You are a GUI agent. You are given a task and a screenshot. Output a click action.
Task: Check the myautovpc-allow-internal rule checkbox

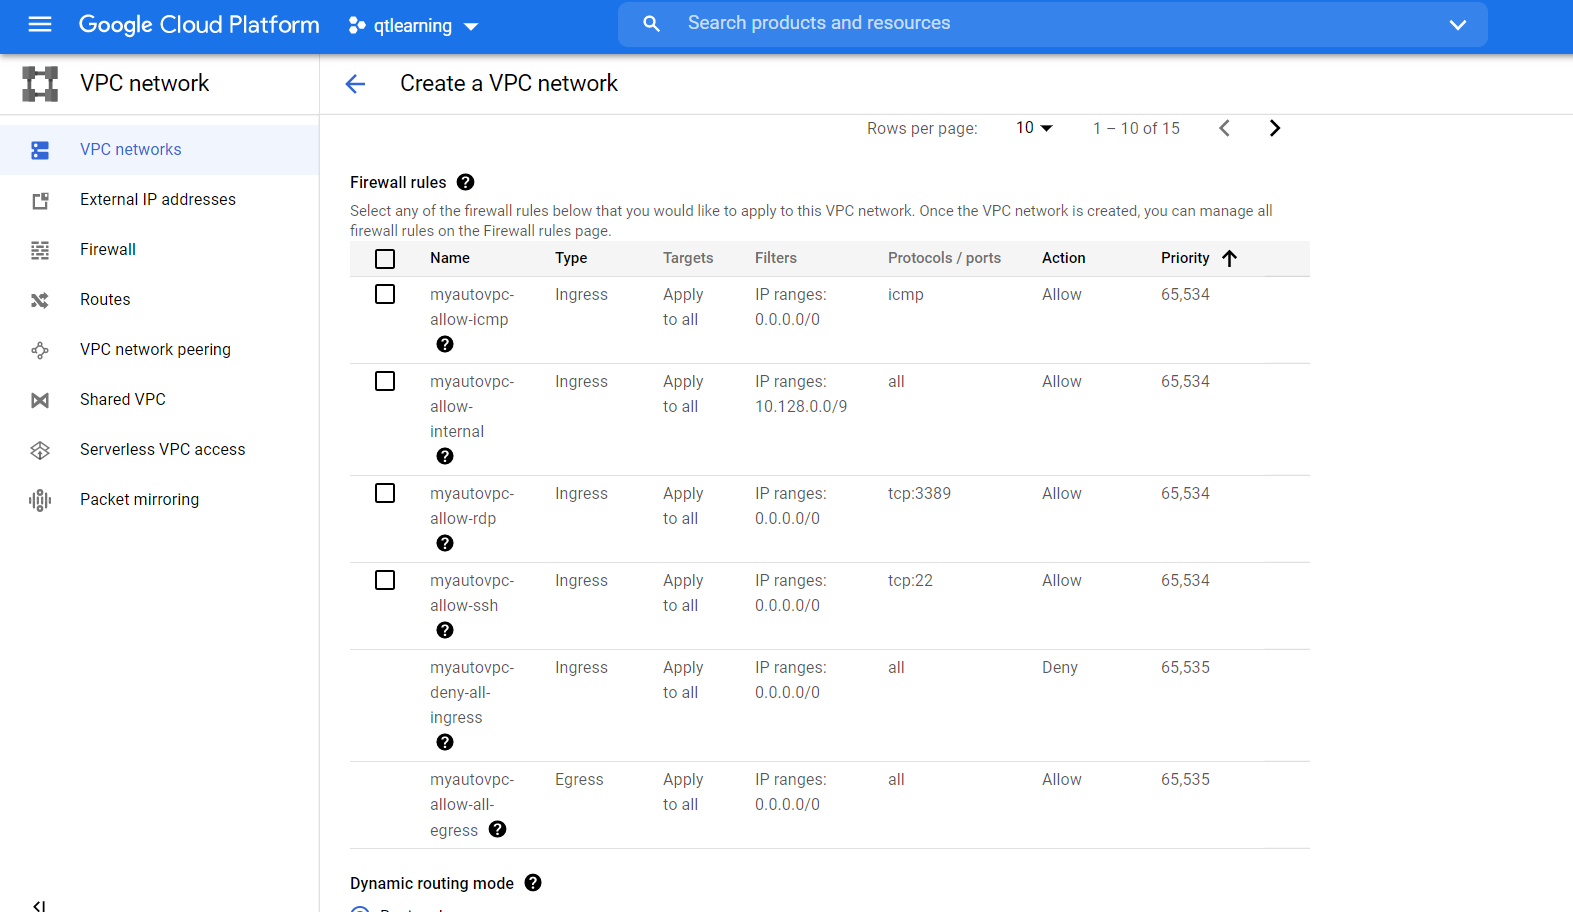(x=385, y=381)
